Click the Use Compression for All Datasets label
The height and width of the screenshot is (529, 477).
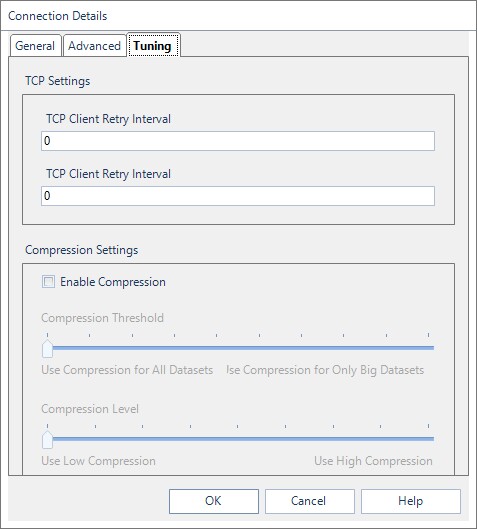[x=127, y=370]
